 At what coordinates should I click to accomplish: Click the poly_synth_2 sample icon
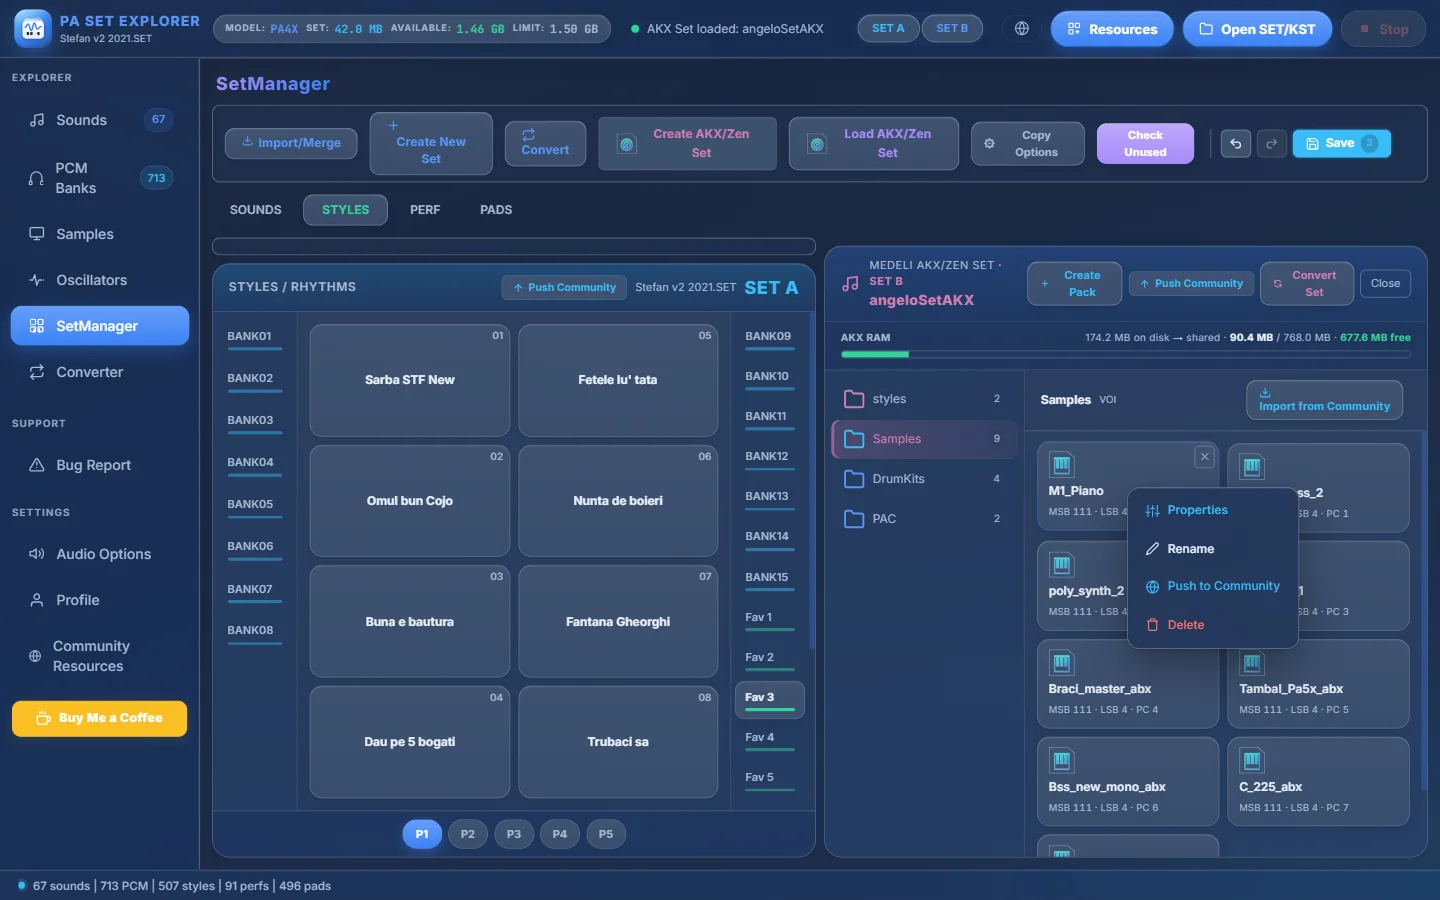point(1062,565)
